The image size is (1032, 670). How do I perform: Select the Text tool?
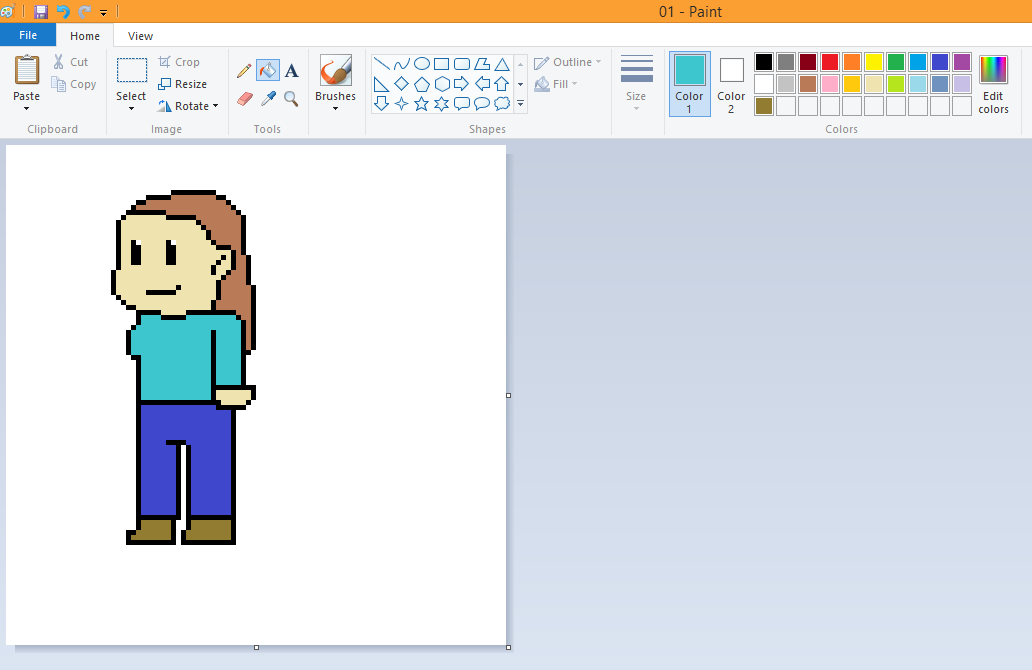[291, 70]
